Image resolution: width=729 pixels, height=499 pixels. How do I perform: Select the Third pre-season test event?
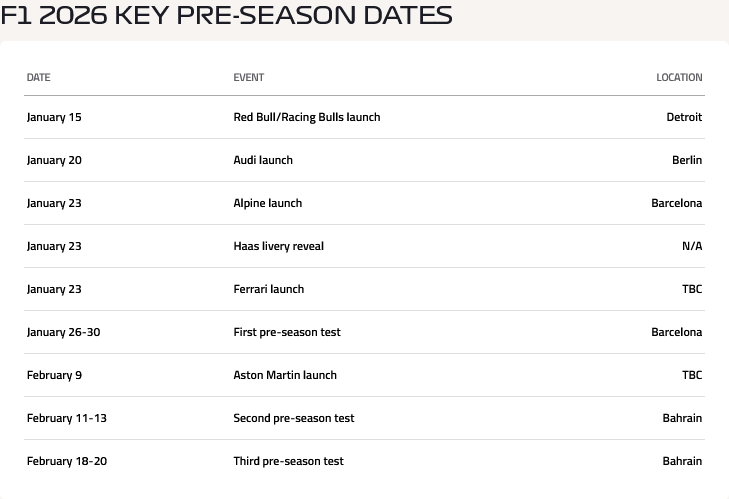(288, 461)
